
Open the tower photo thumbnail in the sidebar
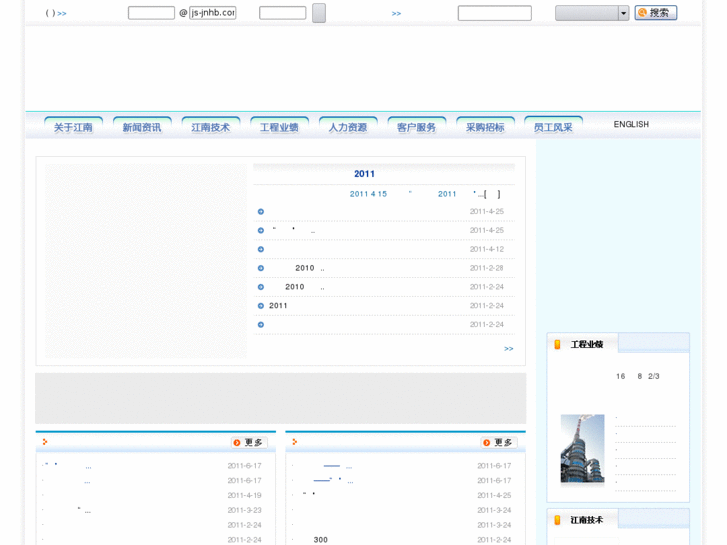point(582,449)
